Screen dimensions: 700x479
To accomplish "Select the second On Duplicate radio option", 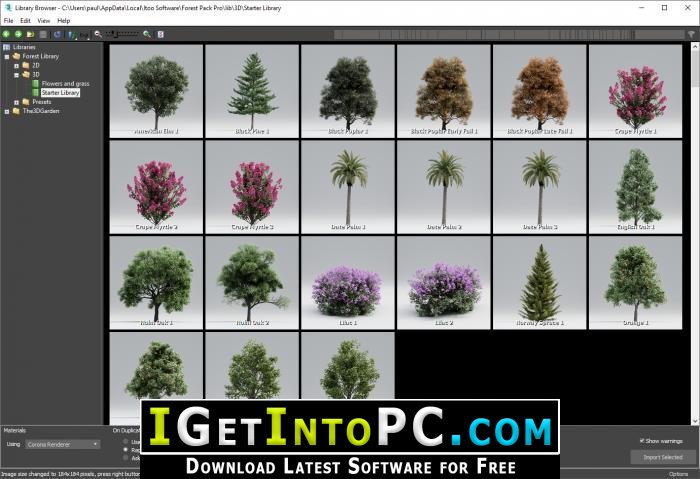I will (125, 450).
